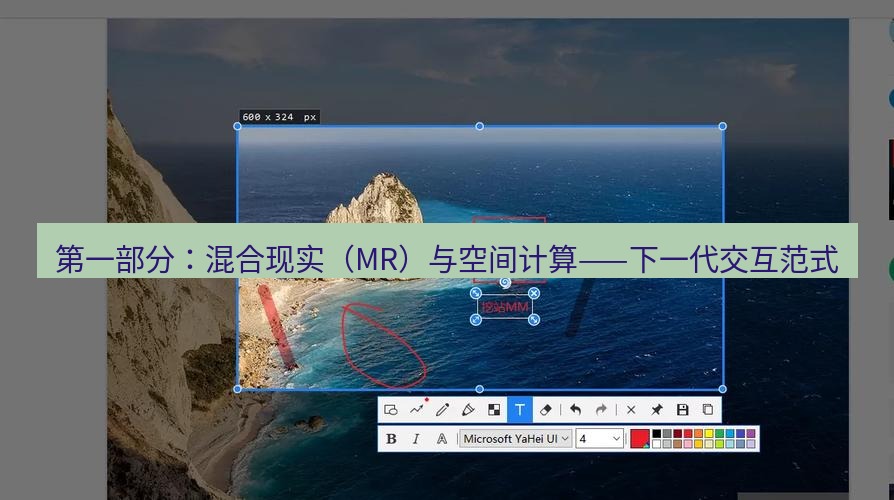Select the arrow line tool
The height and width of the screenshot is (500, 894).
pos(417,409)
